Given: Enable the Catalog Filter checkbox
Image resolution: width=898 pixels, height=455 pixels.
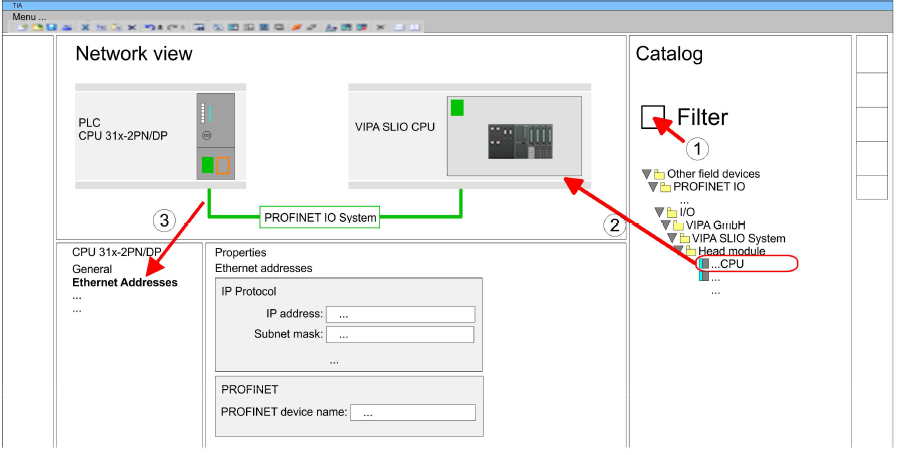Looking at the screenshot, I should tap(653, 117).
